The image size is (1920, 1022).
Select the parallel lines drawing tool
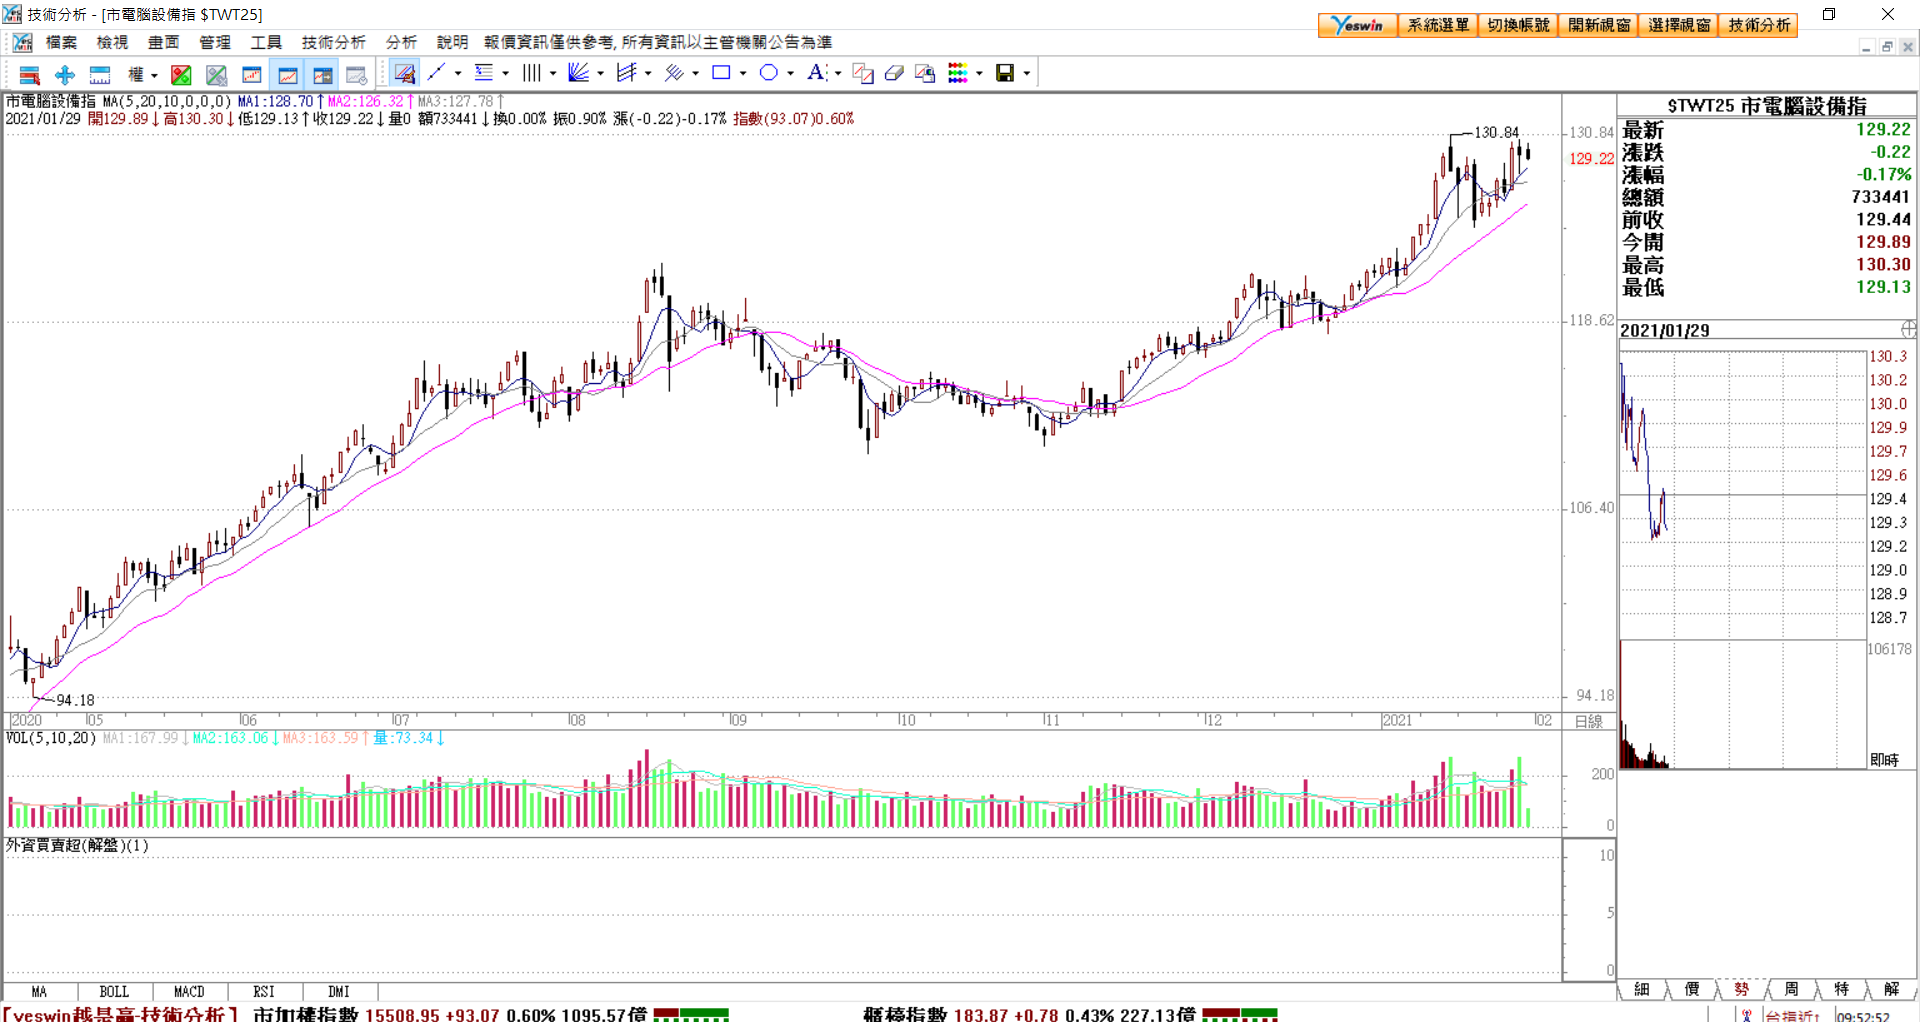pyautogui.click(x=674, y=73)
